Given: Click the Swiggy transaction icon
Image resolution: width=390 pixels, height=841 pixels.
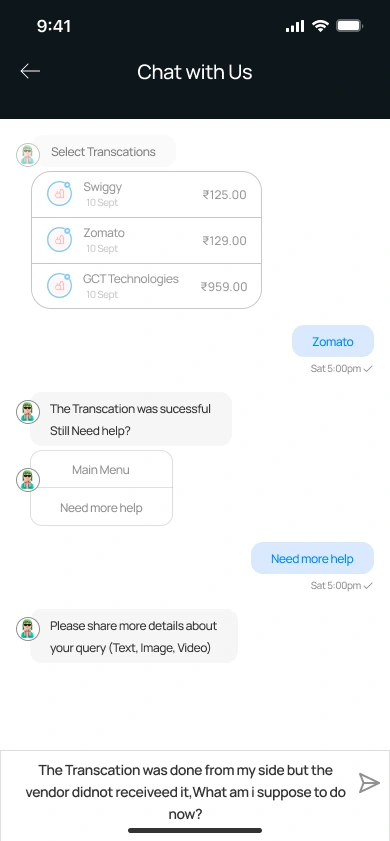Looking at the screenshot, I should tap(60, 194).
